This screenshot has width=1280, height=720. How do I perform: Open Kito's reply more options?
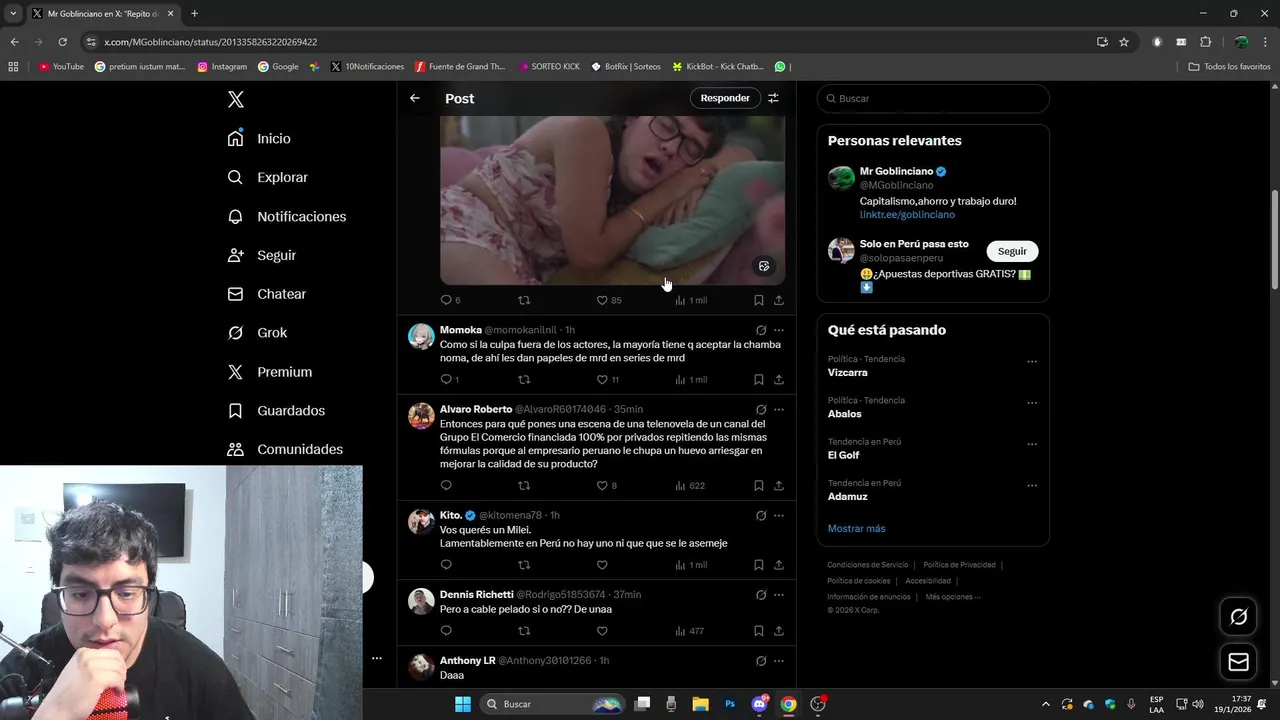click(779, 516)
